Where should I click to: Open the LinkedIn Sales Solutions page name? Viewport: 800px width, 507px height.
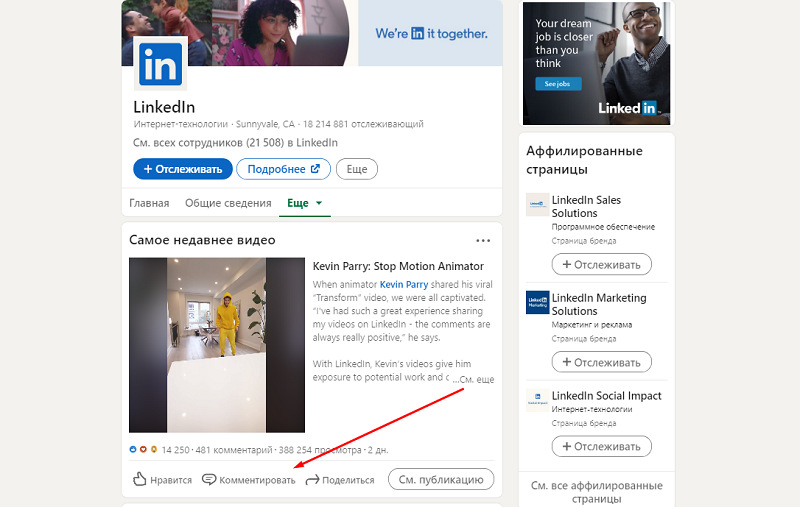pyautogui.click(x=586, y=207)
